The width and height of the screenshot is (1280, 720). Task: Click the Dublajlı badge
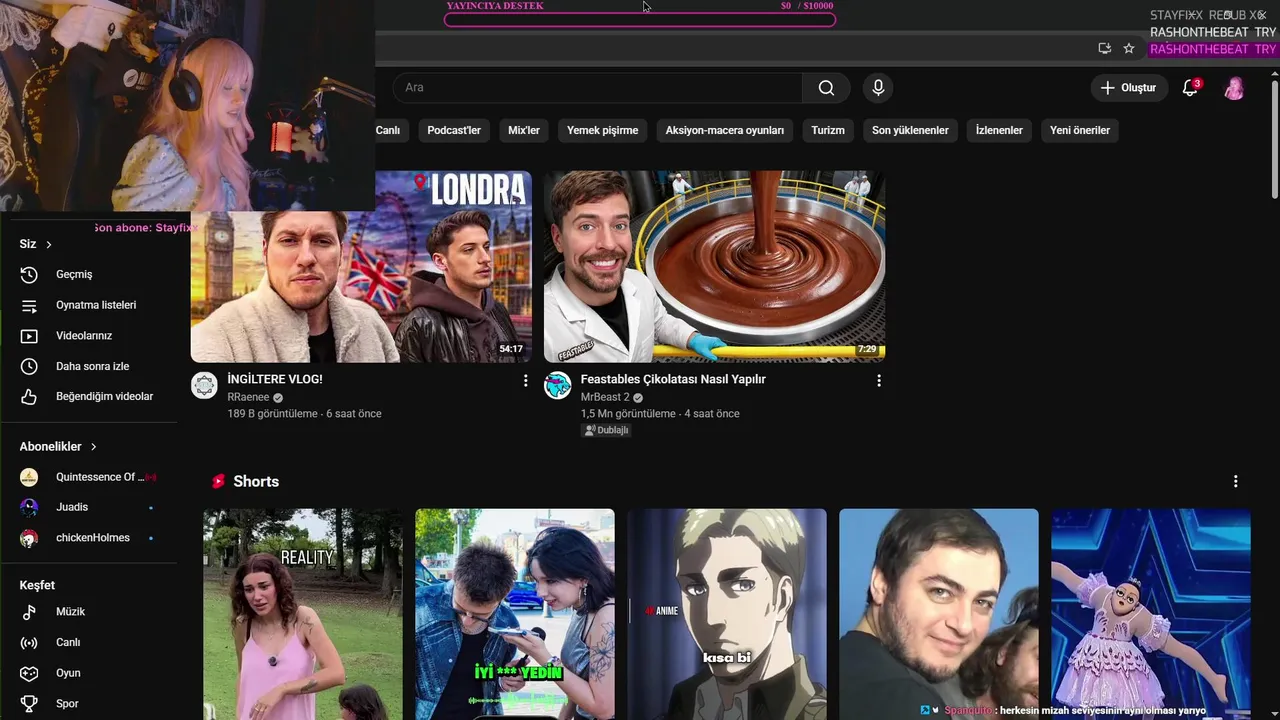606,430
